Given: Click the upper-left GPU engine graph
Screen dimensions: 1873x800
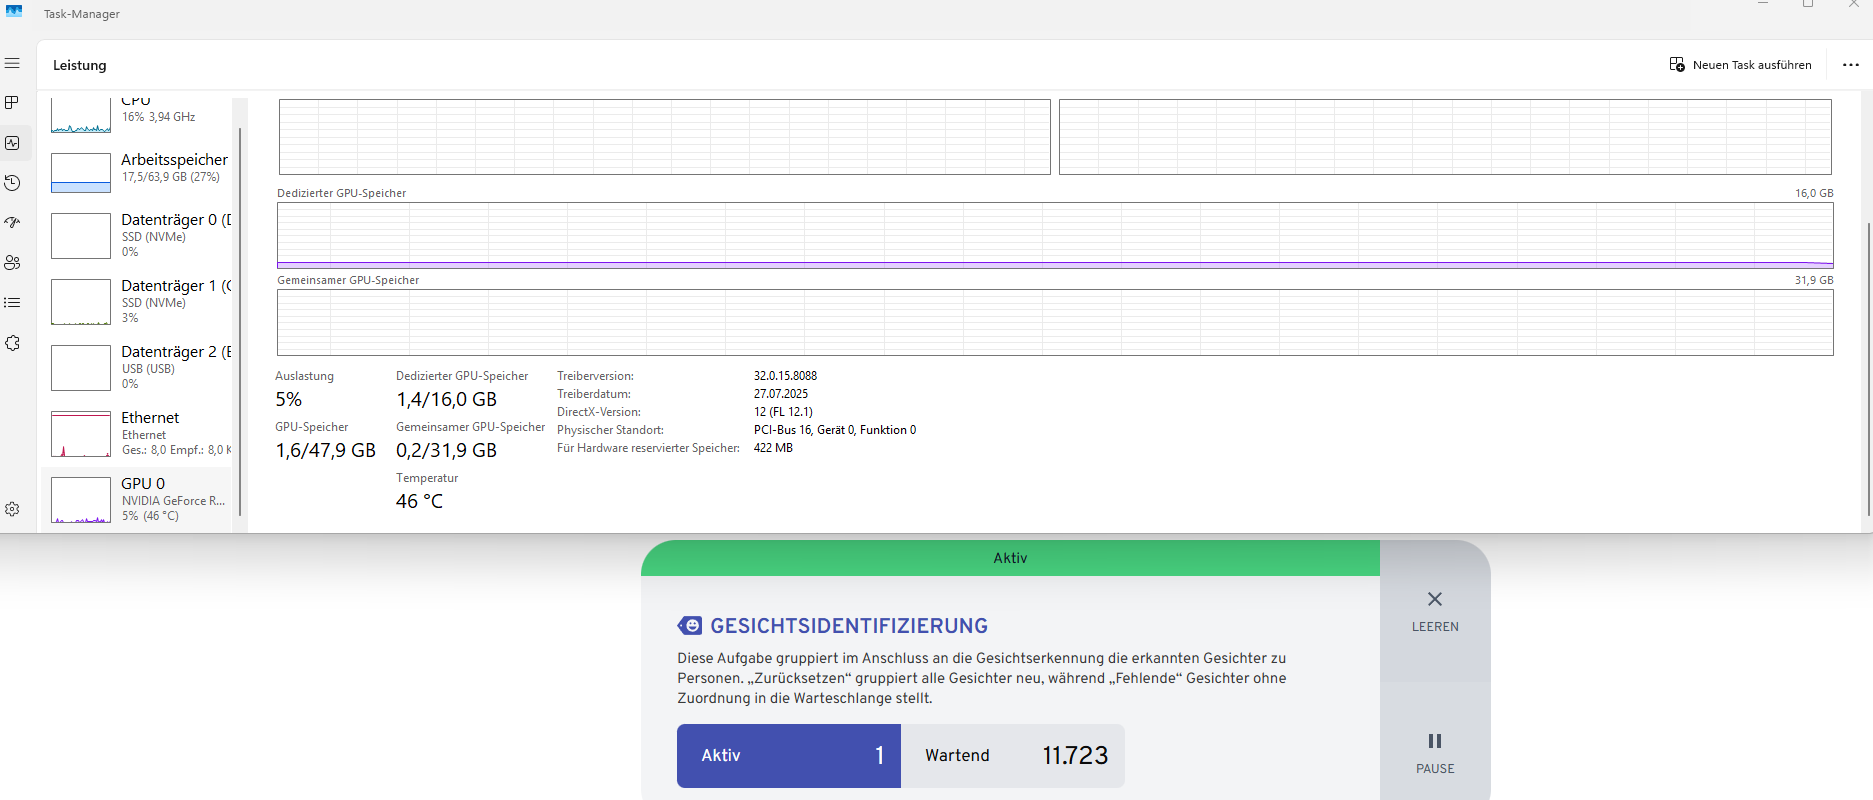Looking at the screenshot, I should (665, 137).
